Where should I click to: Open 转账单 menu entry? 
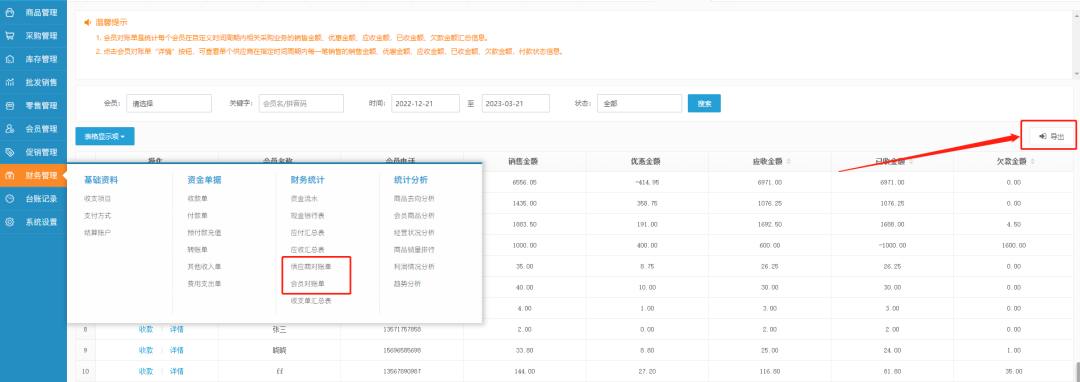(x=198, y=249)
